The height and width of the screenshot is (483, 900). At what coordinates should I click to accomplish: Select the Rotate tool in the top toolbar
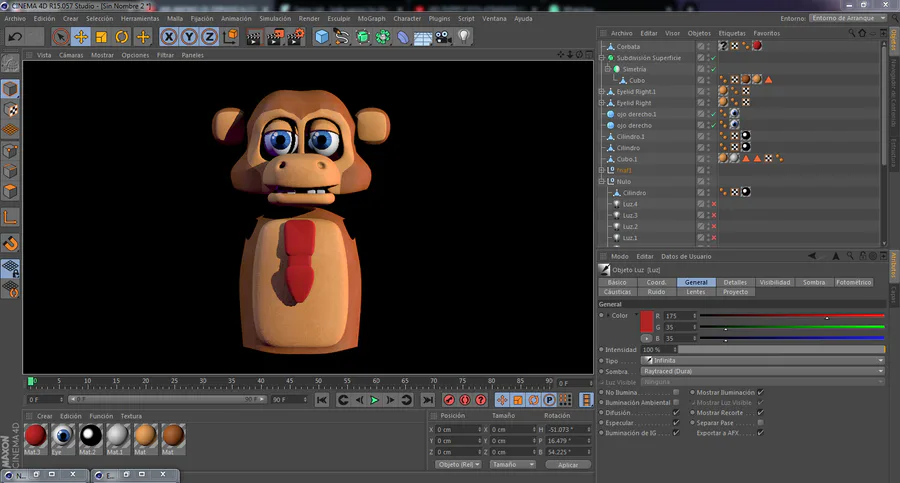click(x=122, y=37)
